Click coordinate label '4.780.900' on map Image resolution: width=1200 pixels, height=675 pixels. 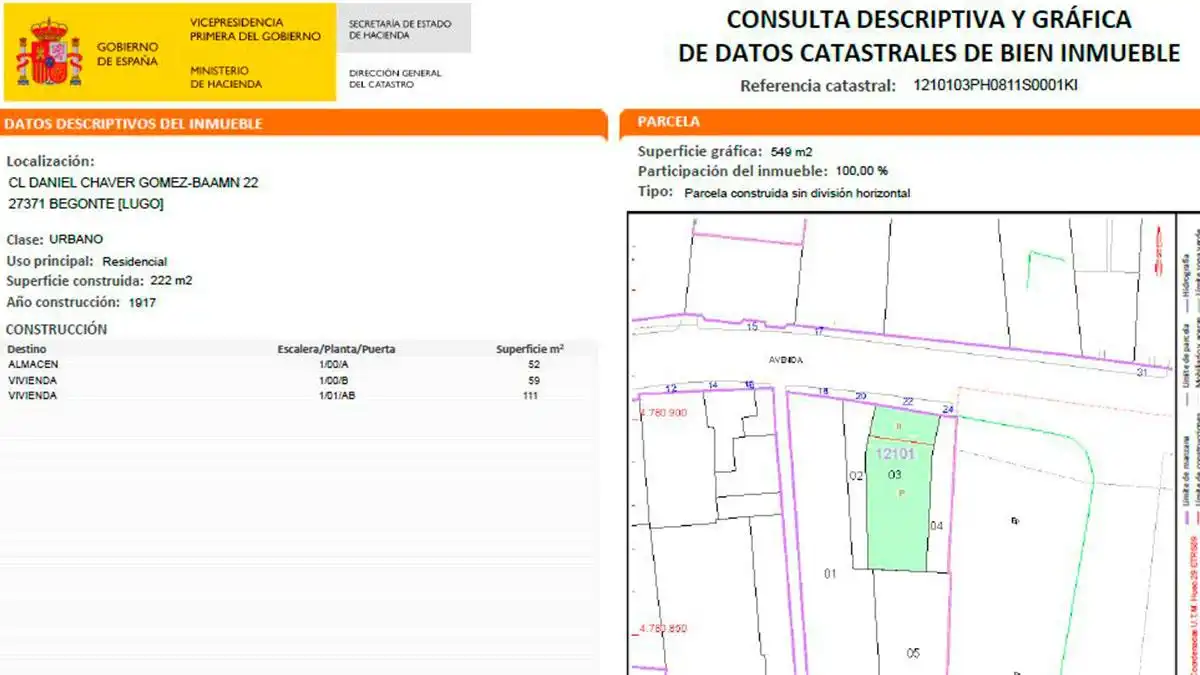click(662, 413)
